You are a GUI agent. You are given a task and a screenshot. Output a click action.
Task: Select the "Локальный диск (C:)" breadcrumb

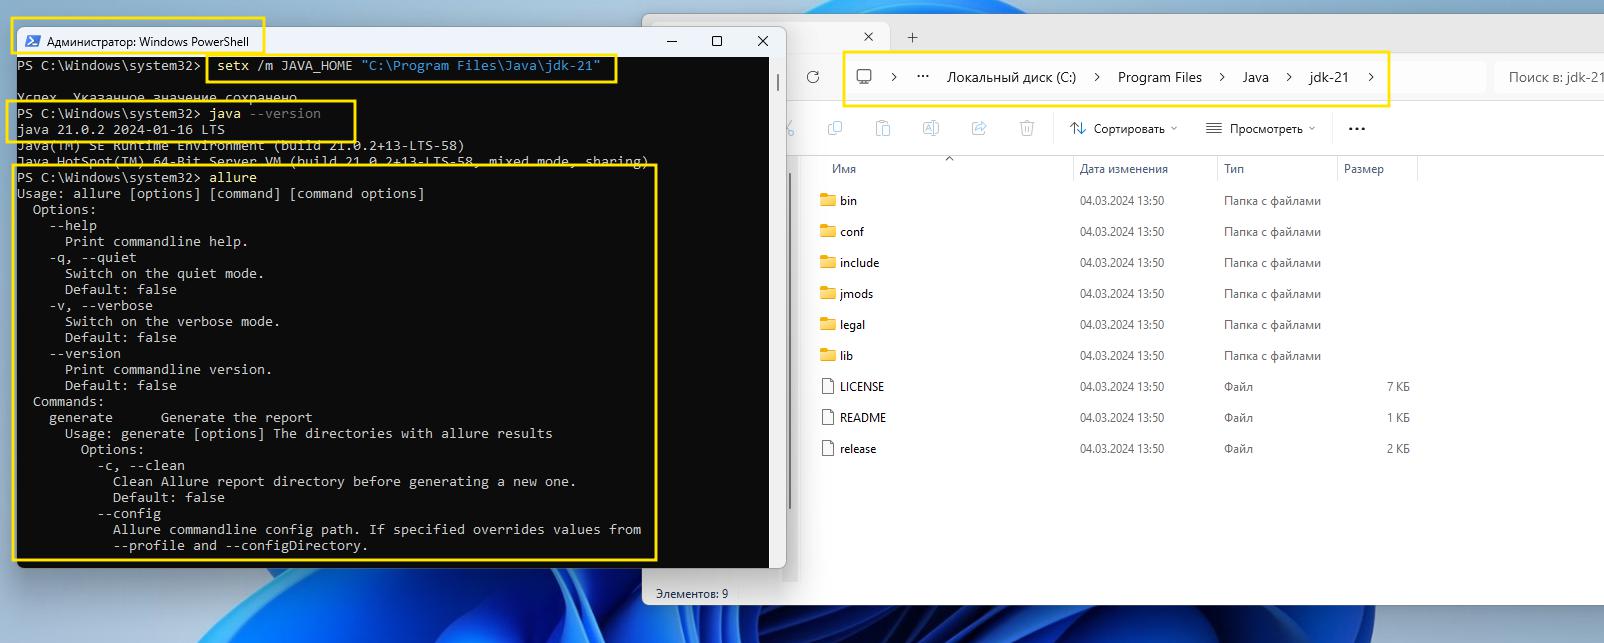click(1011, 77)
